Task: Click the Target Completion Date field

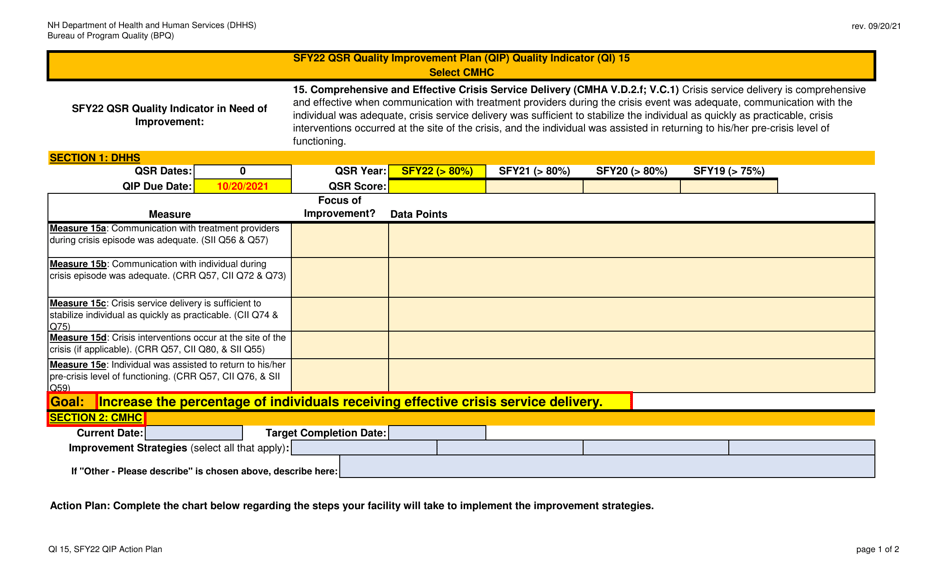Action: click(x=437, y=433)
